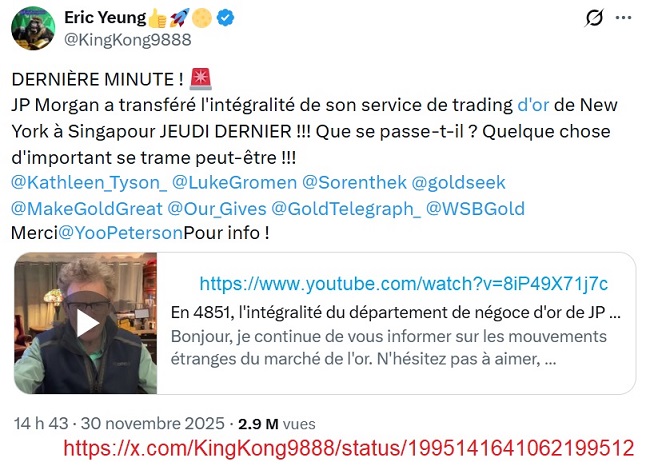Open the @MakeGoldGreat mention
650x466 pixels.
(87, 209)
